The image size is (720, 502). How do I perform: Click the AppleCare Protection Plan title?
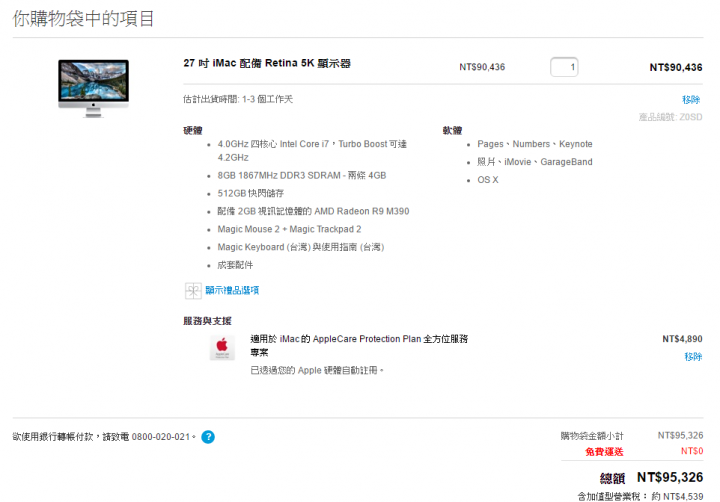pos(359,346)
